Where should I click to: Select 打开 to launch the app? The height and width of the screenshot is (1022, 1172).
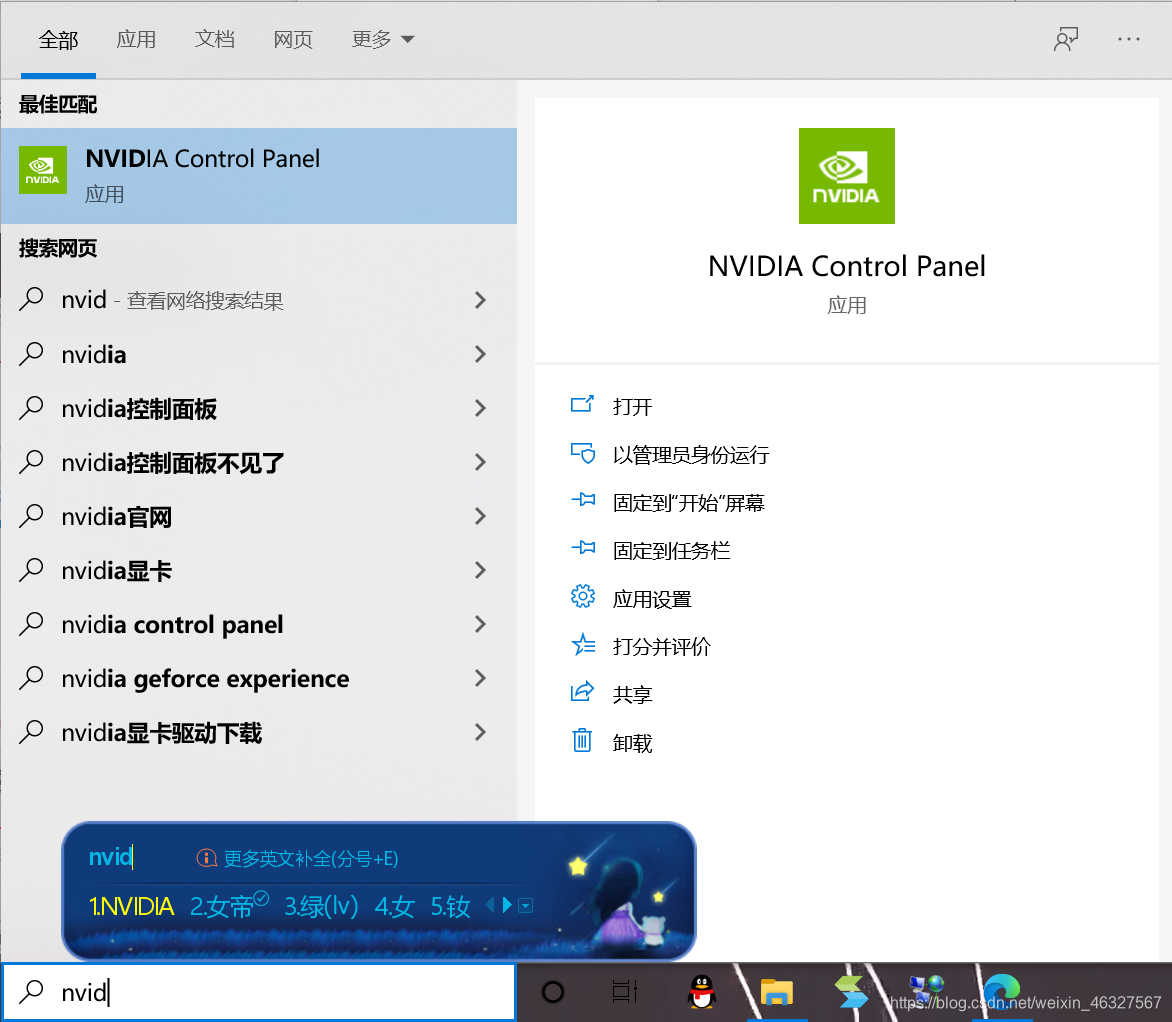[632, 406]
